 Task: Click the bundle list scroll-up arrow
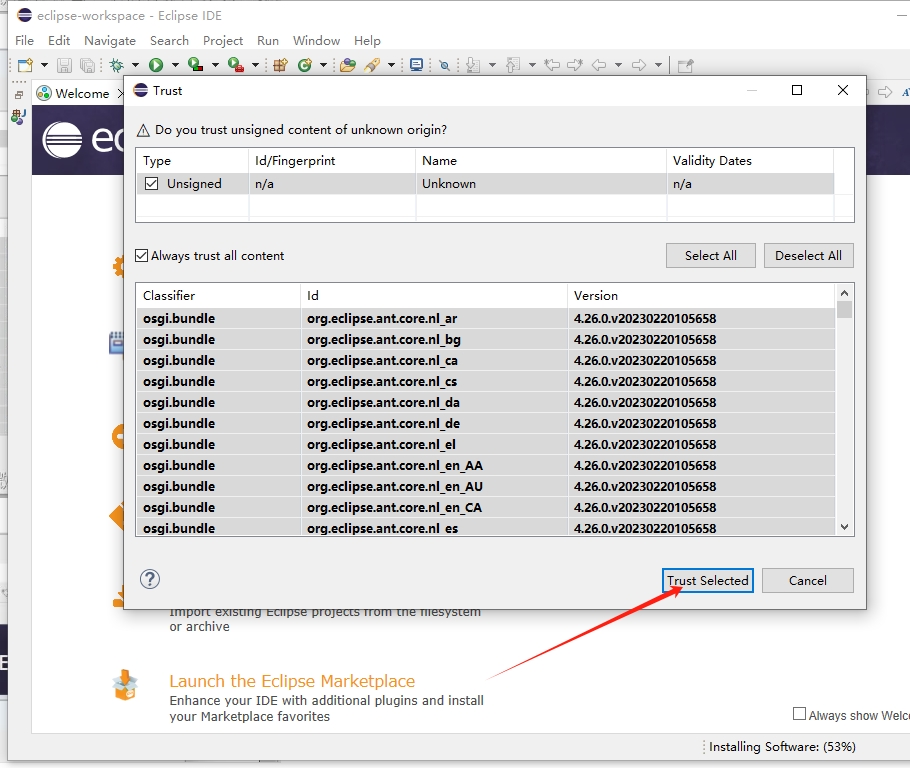point(844,293)
